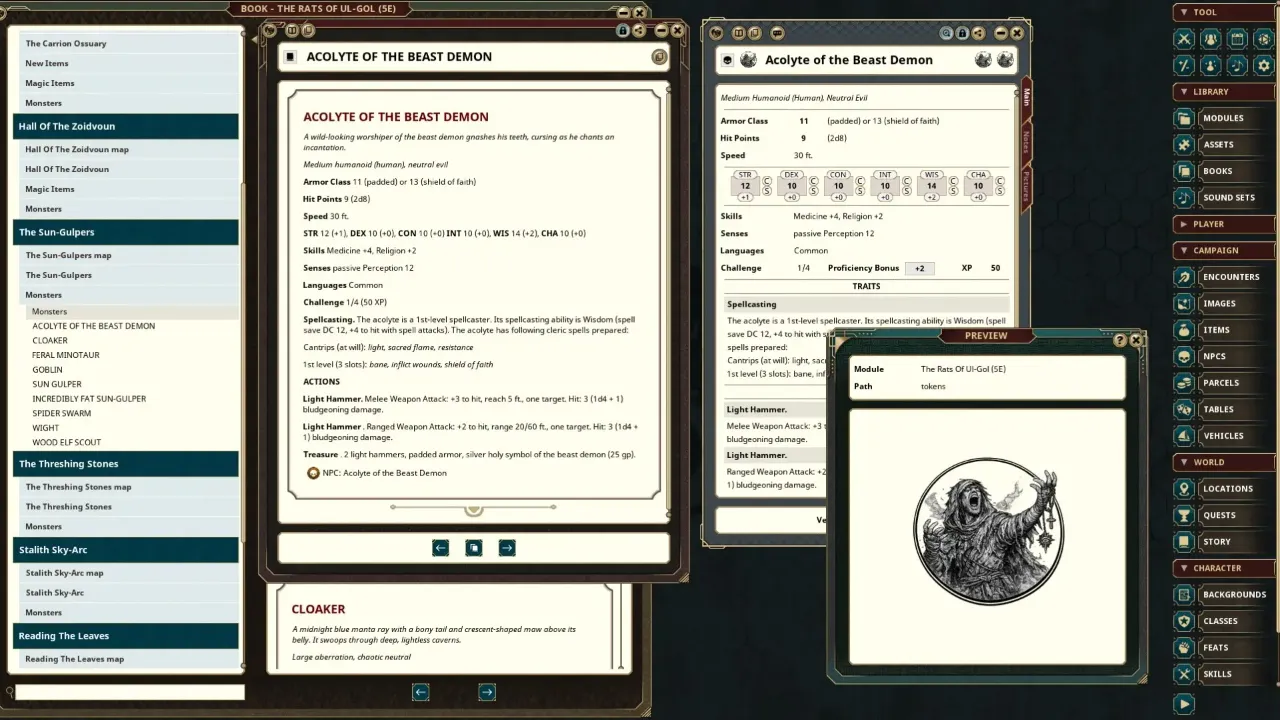Image resolution: width=1280 pixels, height=720 pixels.
Task: Click the magnifier icon in NPC sheet header
Action: point(946,33)
